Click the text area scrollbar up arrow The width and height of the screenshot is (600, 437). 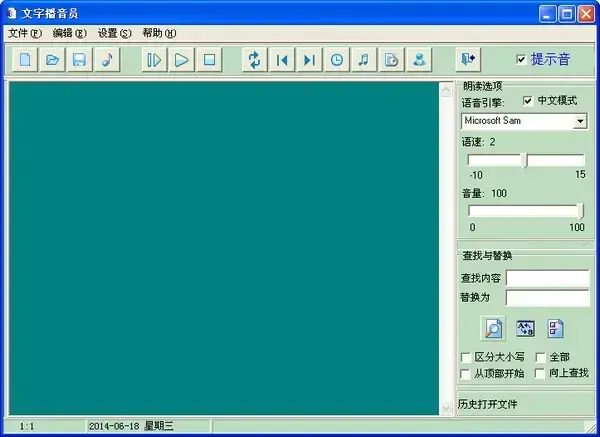click(446, 90)
